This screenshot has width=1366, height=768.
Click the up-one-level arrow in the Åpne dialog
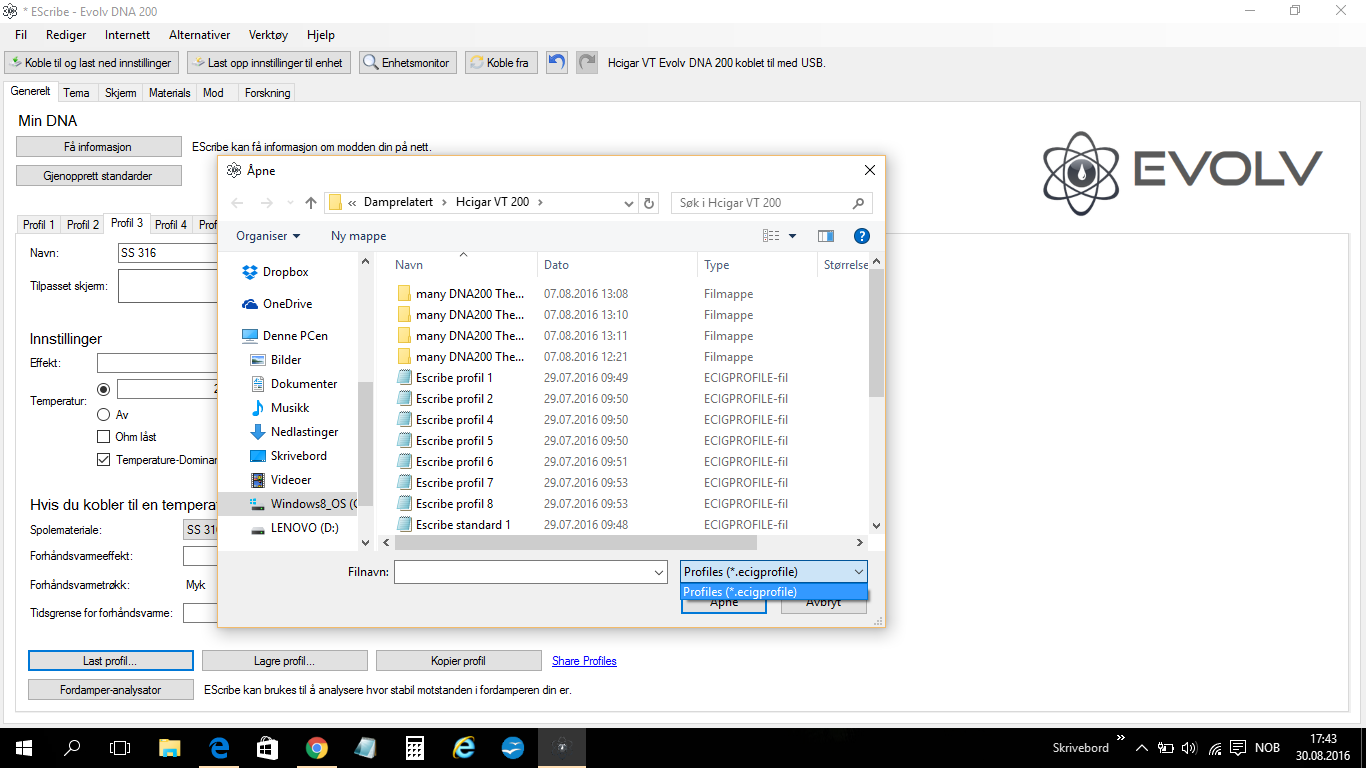click(311, 203)
